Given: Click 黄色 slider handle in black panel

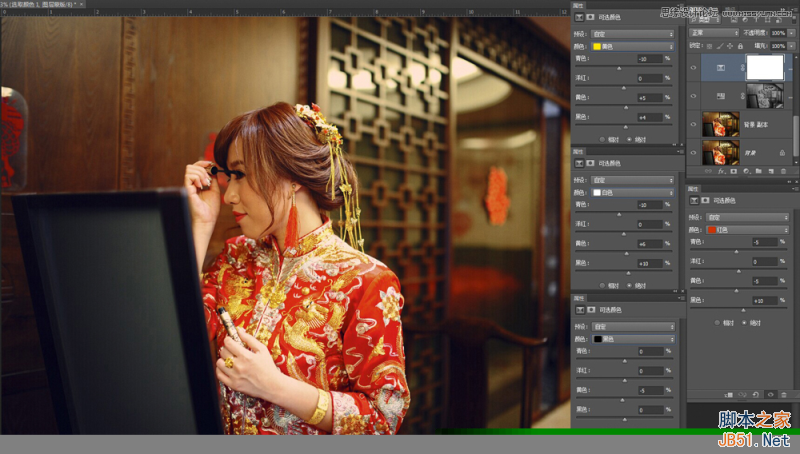Looking at the screenshot, I should click(x=622, y=400).
